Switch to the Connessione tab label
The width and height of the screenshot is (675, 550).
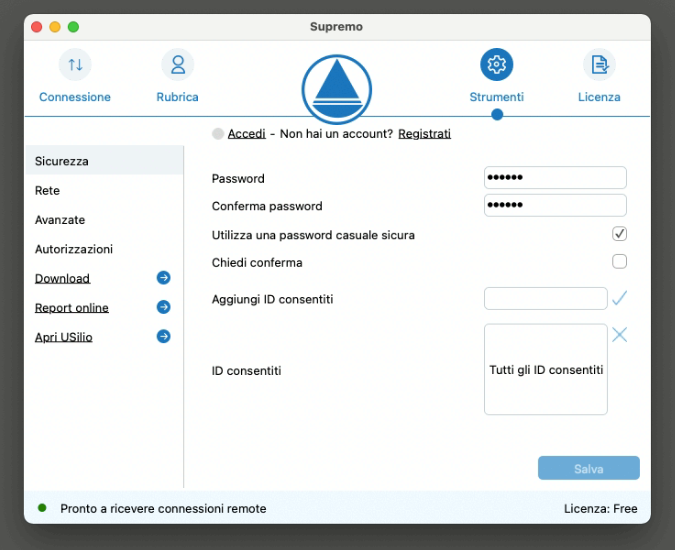click(x=75, y=97)
